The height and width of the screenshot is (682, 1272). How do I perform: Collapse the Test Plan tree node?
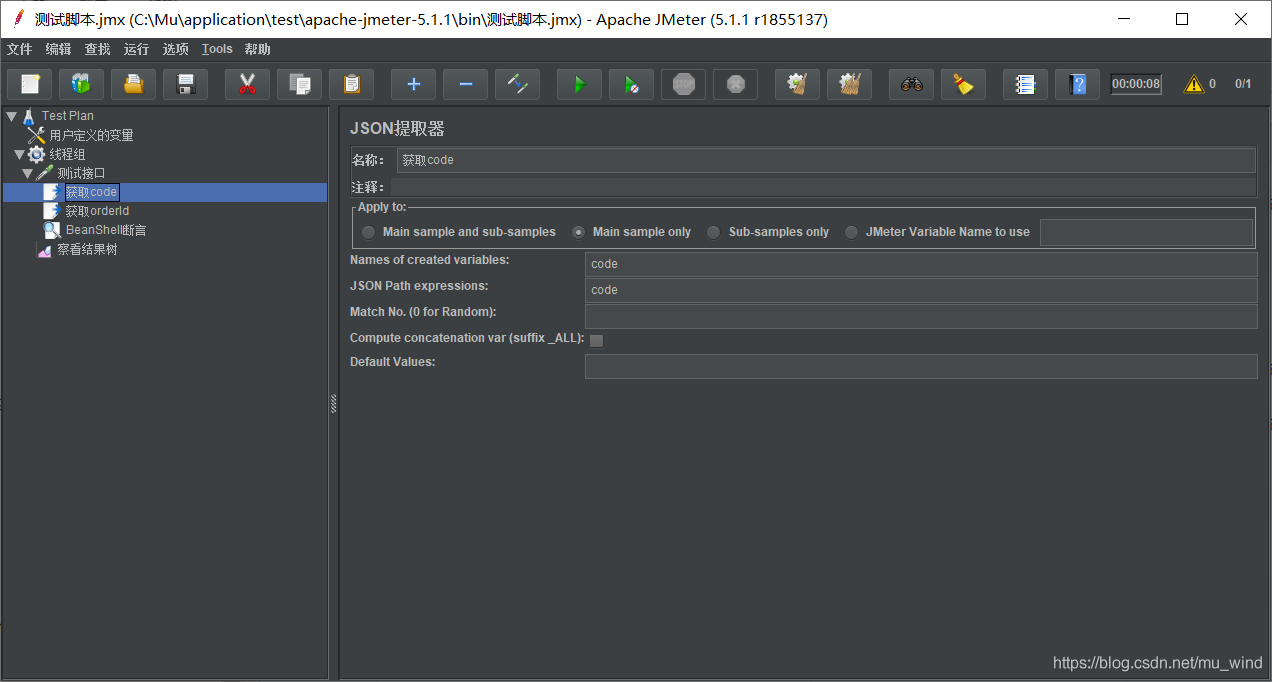pyautogui.click(x=11, y=116)
